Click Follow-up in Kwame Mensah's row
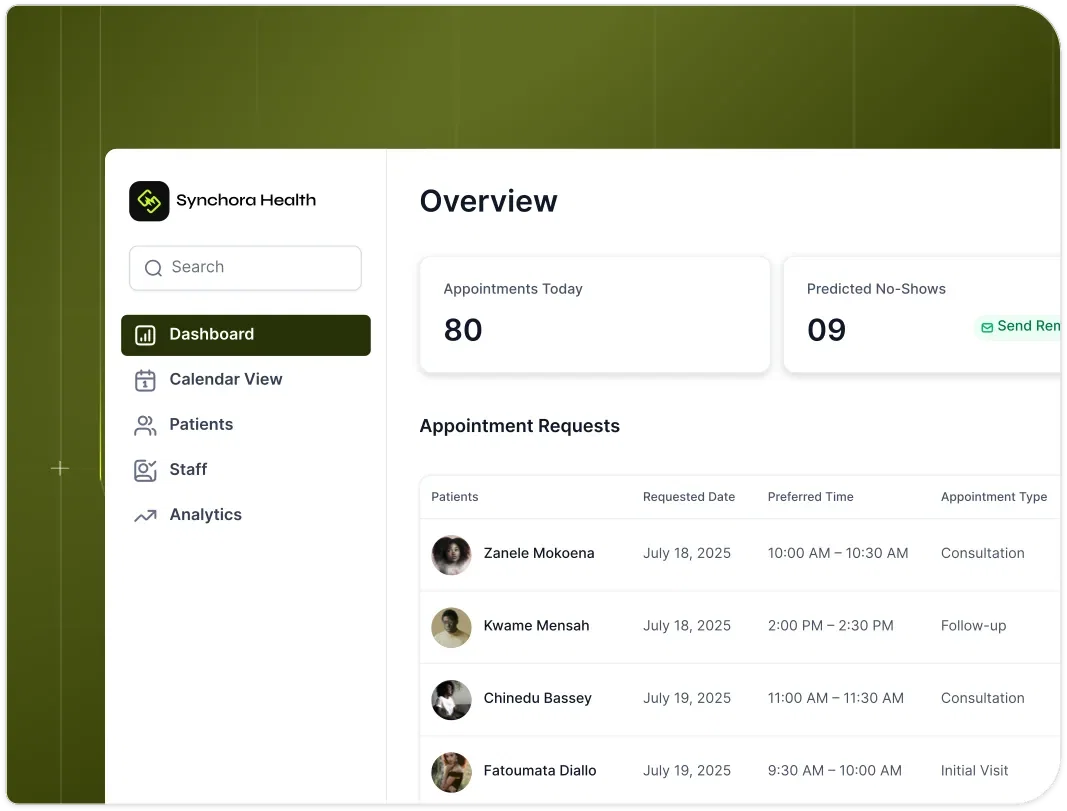The height and width of the screenshot is (811, 1067). pyautogui.click(x=973, y=625)
